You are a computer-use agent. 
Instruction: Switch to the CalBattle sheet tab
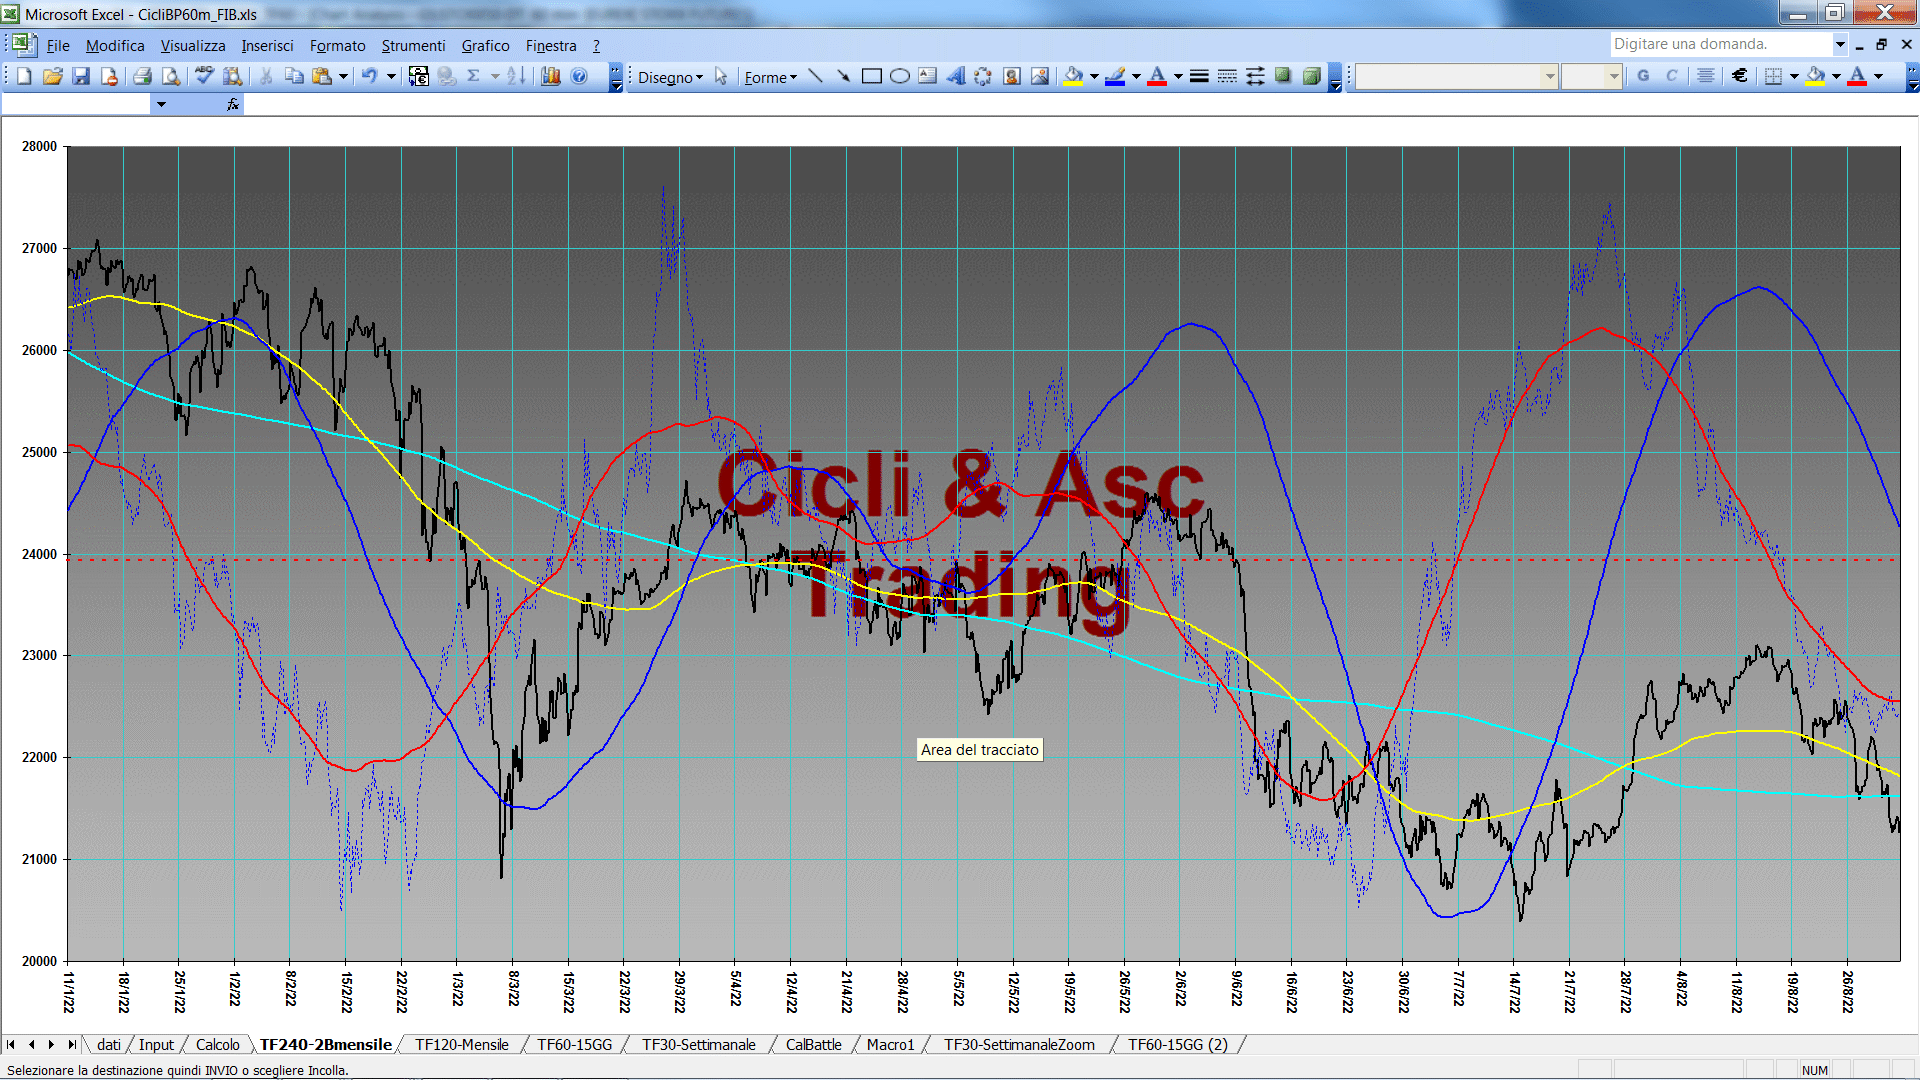[814, 1044]
